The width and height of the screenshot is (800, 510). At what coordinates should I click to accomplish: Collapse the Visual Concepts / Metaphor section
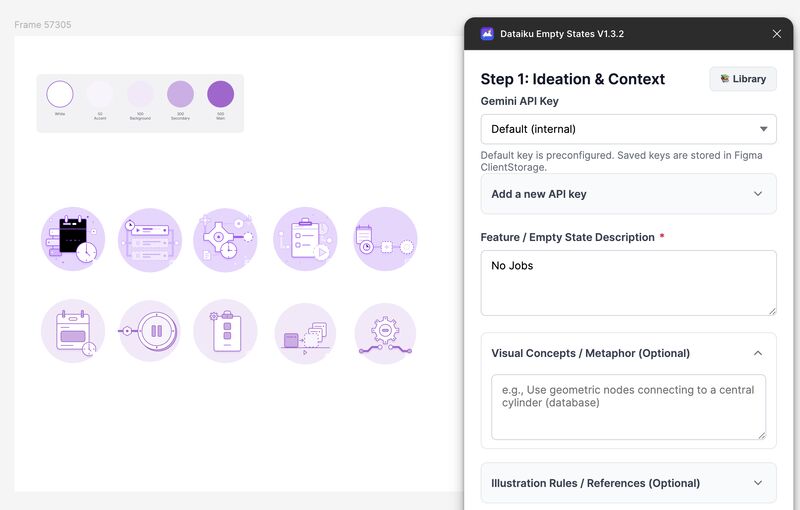coord(757,353)
